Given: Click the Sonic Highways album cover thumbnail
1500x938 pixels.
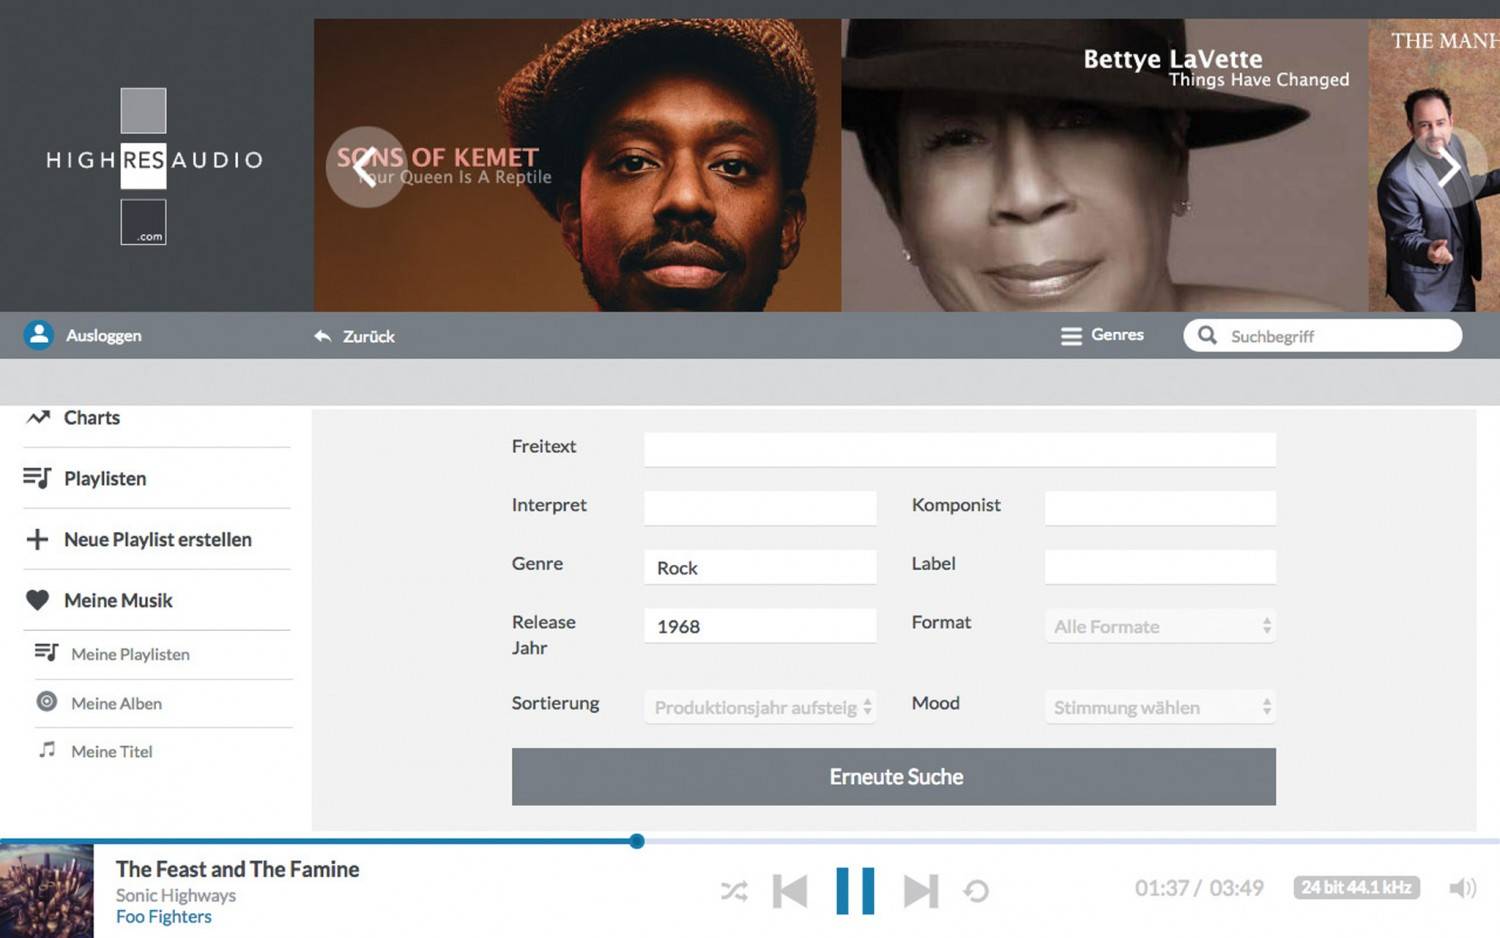Looking at the screenshot, I should coord(46,891).
